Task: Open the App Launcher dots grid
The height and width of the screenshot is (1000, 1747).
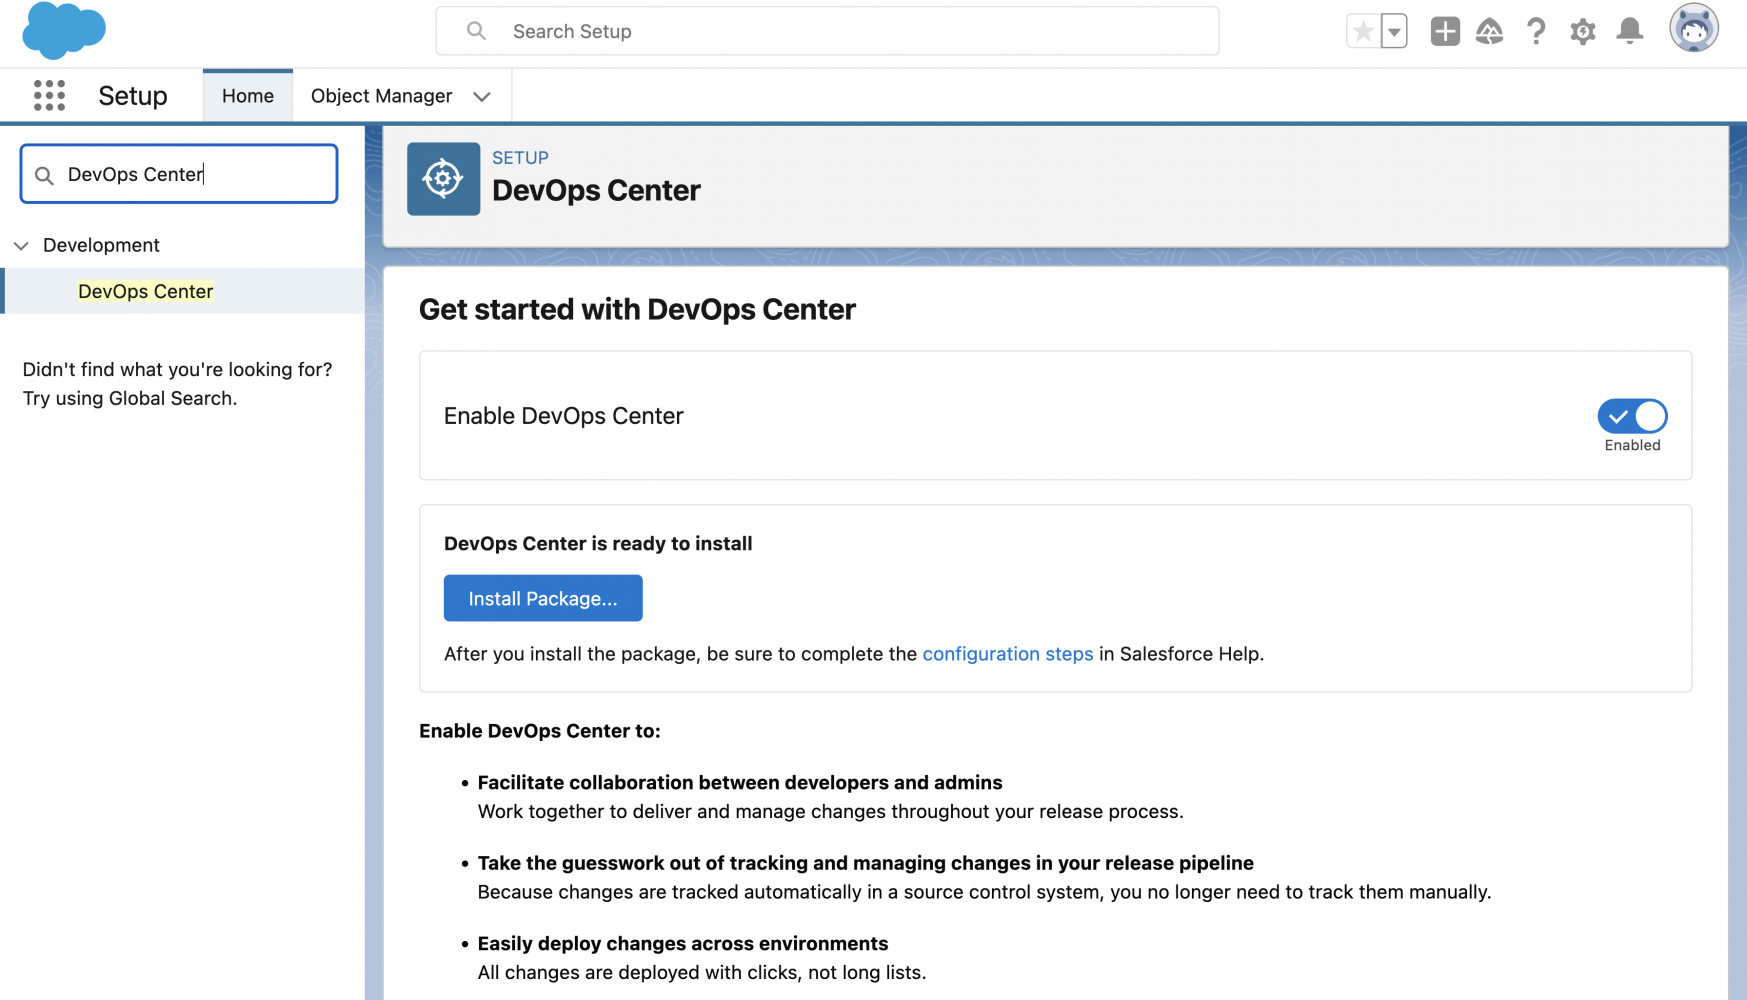Action: point(49,95)
